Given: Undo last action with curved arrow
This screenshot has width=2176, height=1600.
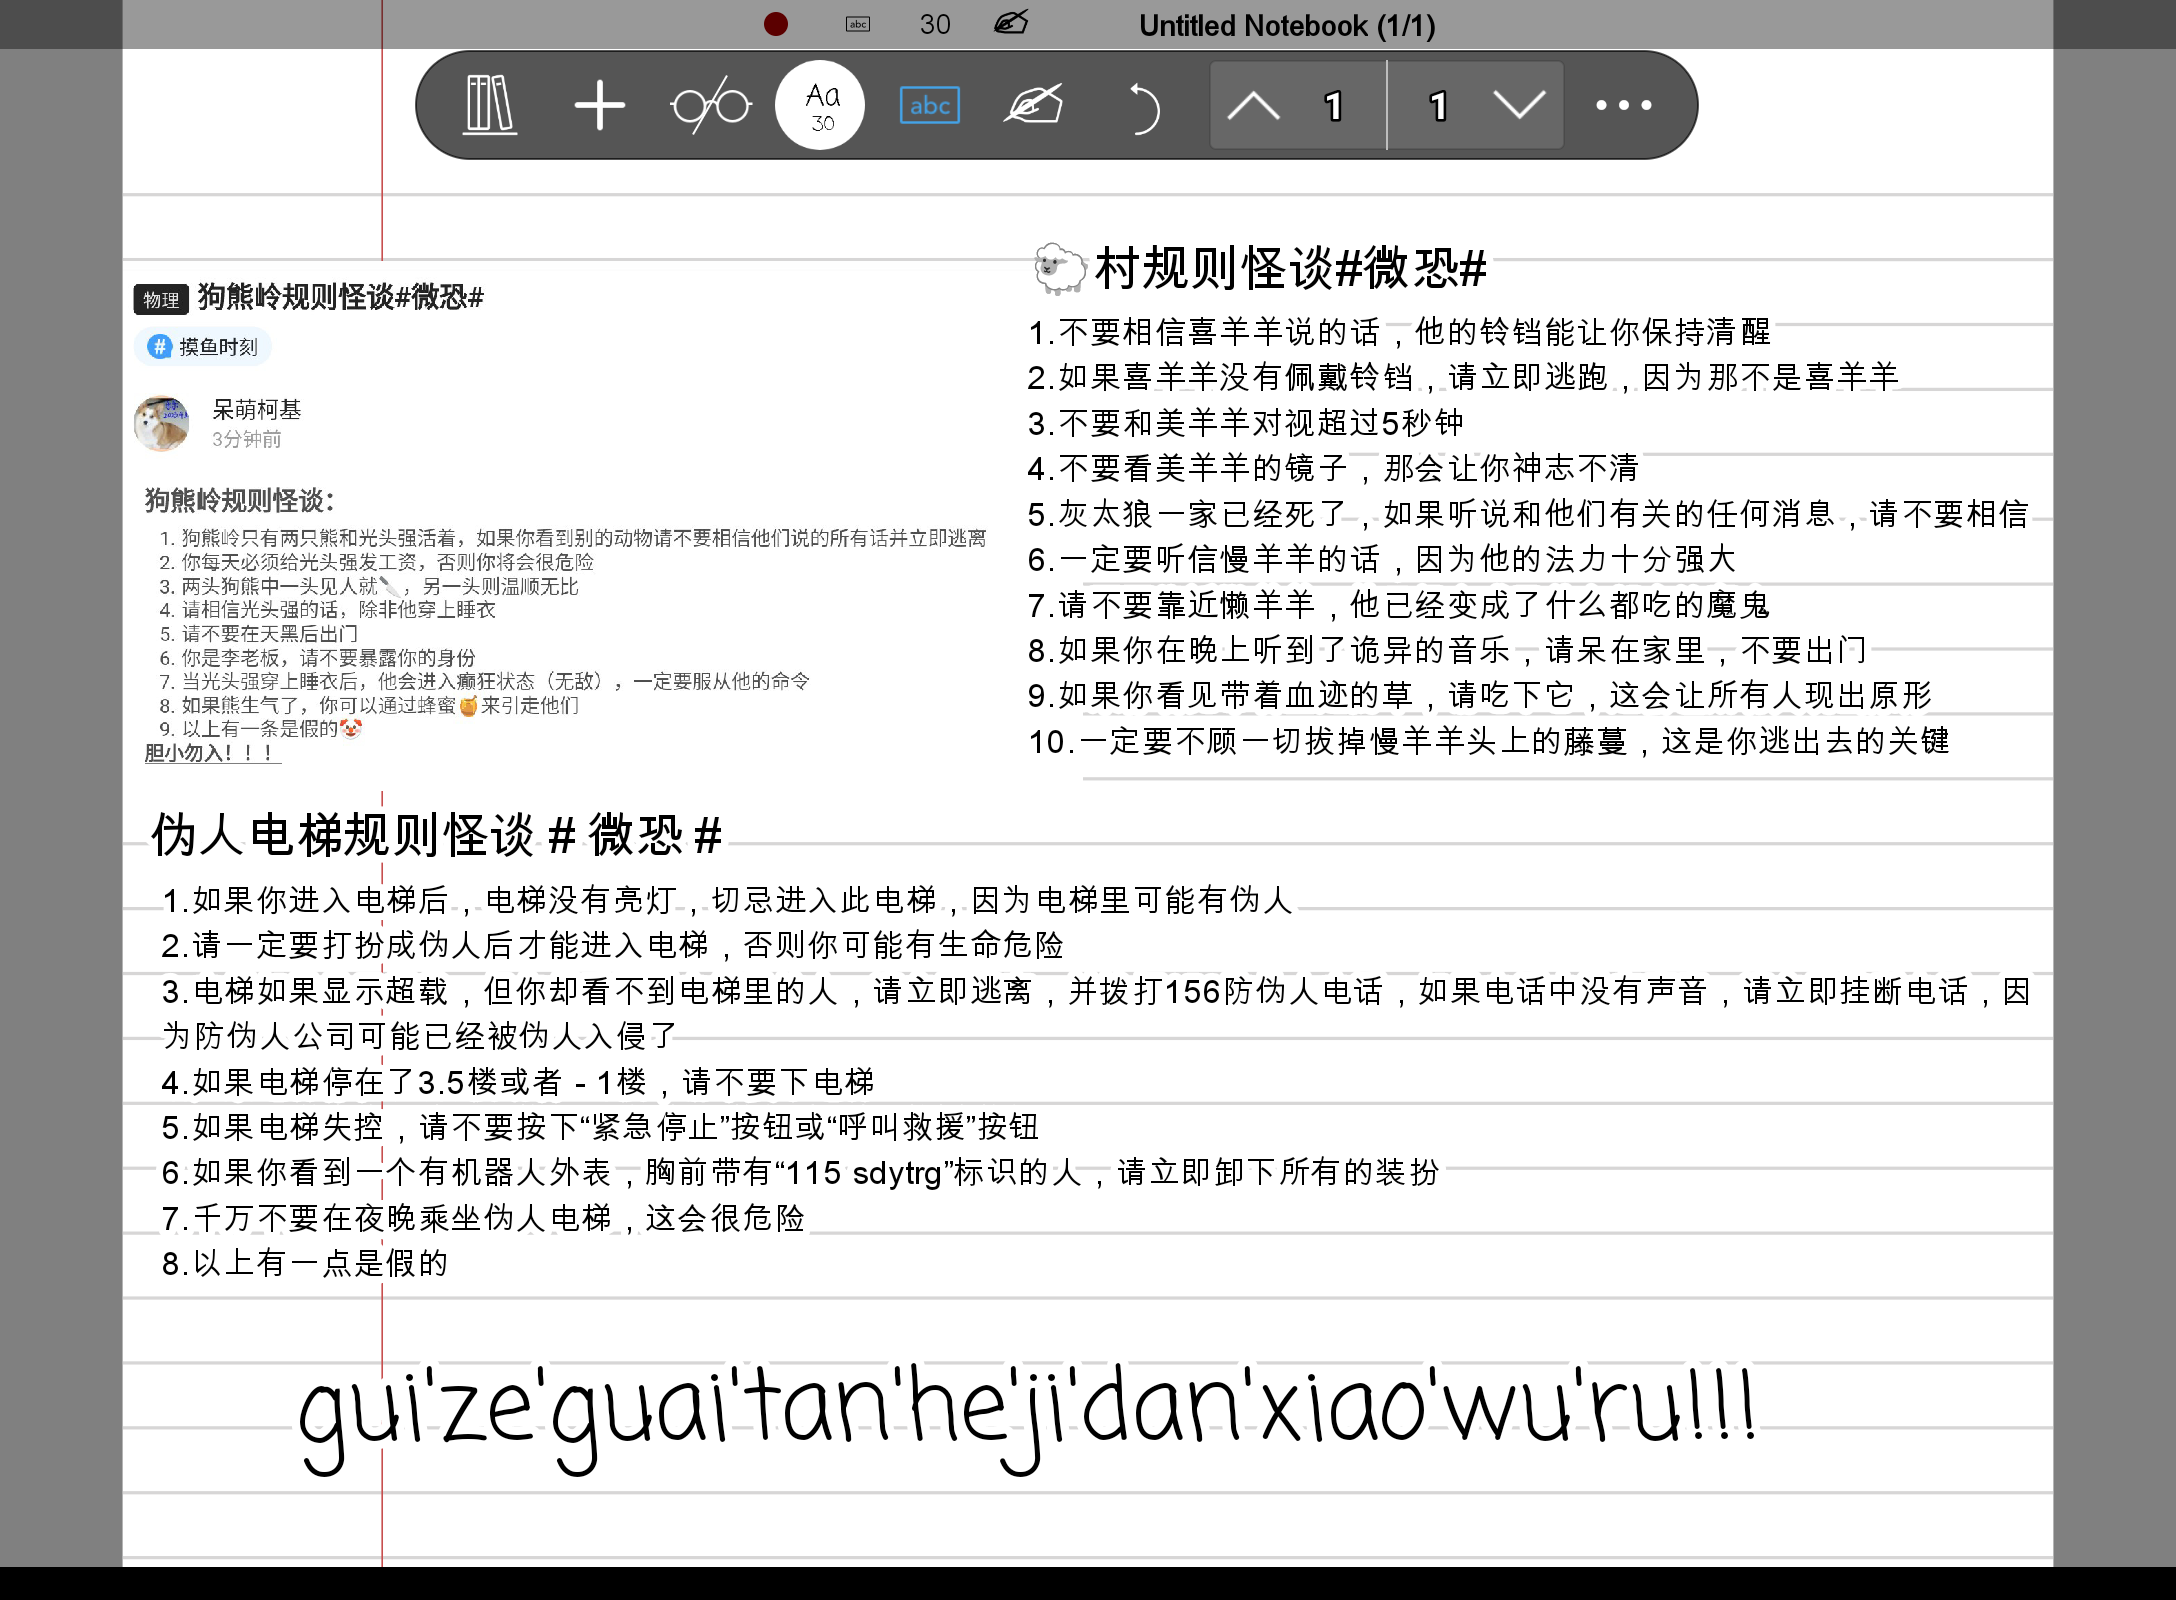Looking at the screenshot, I should [1144, 107].
